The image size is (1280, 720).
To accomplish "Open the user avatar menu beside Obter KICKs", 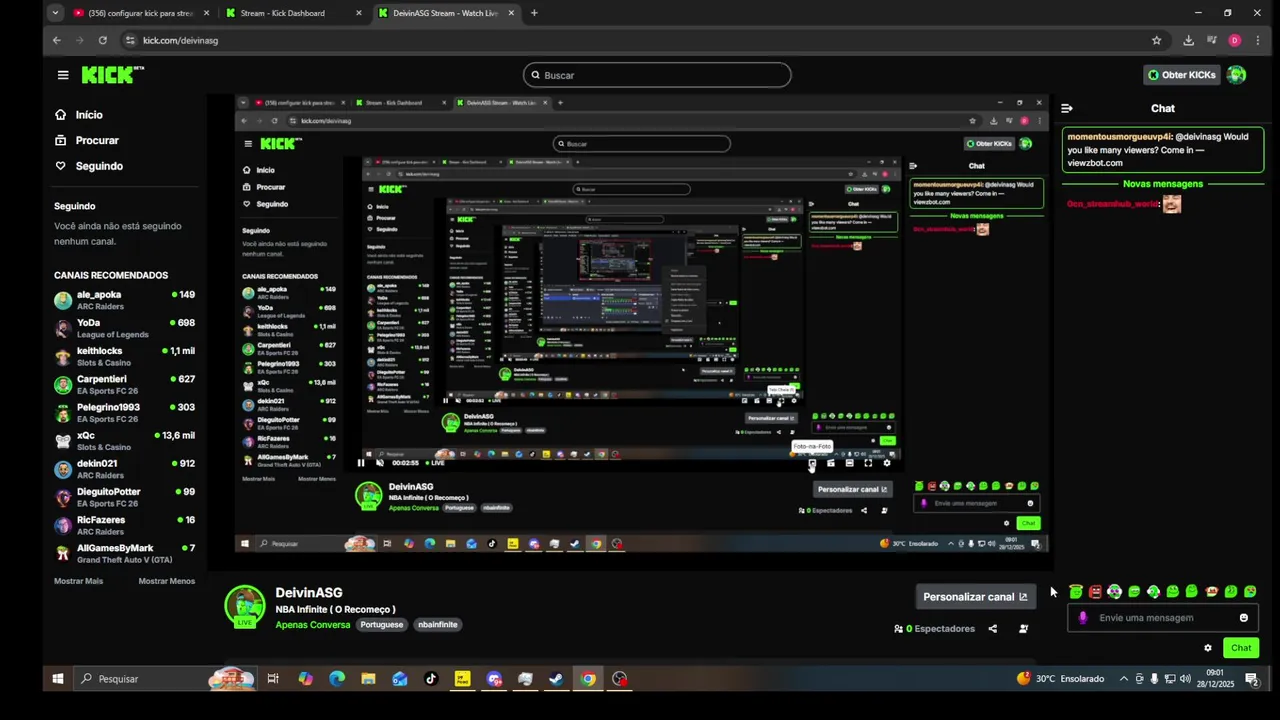I will pyautogui.click(x=1236, y=75).
